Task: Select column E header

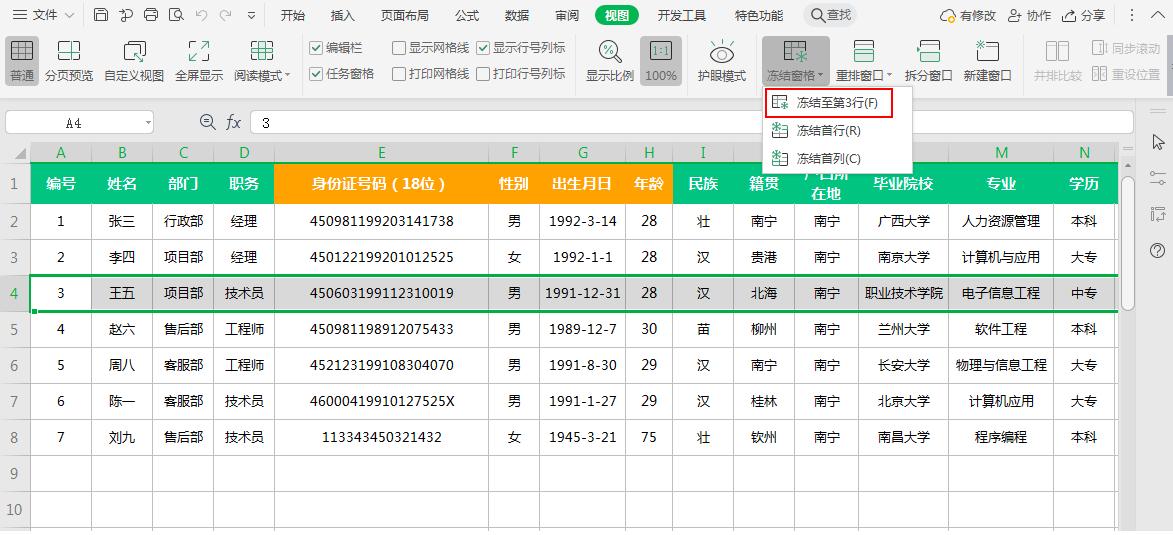Action: click(382, 153)
